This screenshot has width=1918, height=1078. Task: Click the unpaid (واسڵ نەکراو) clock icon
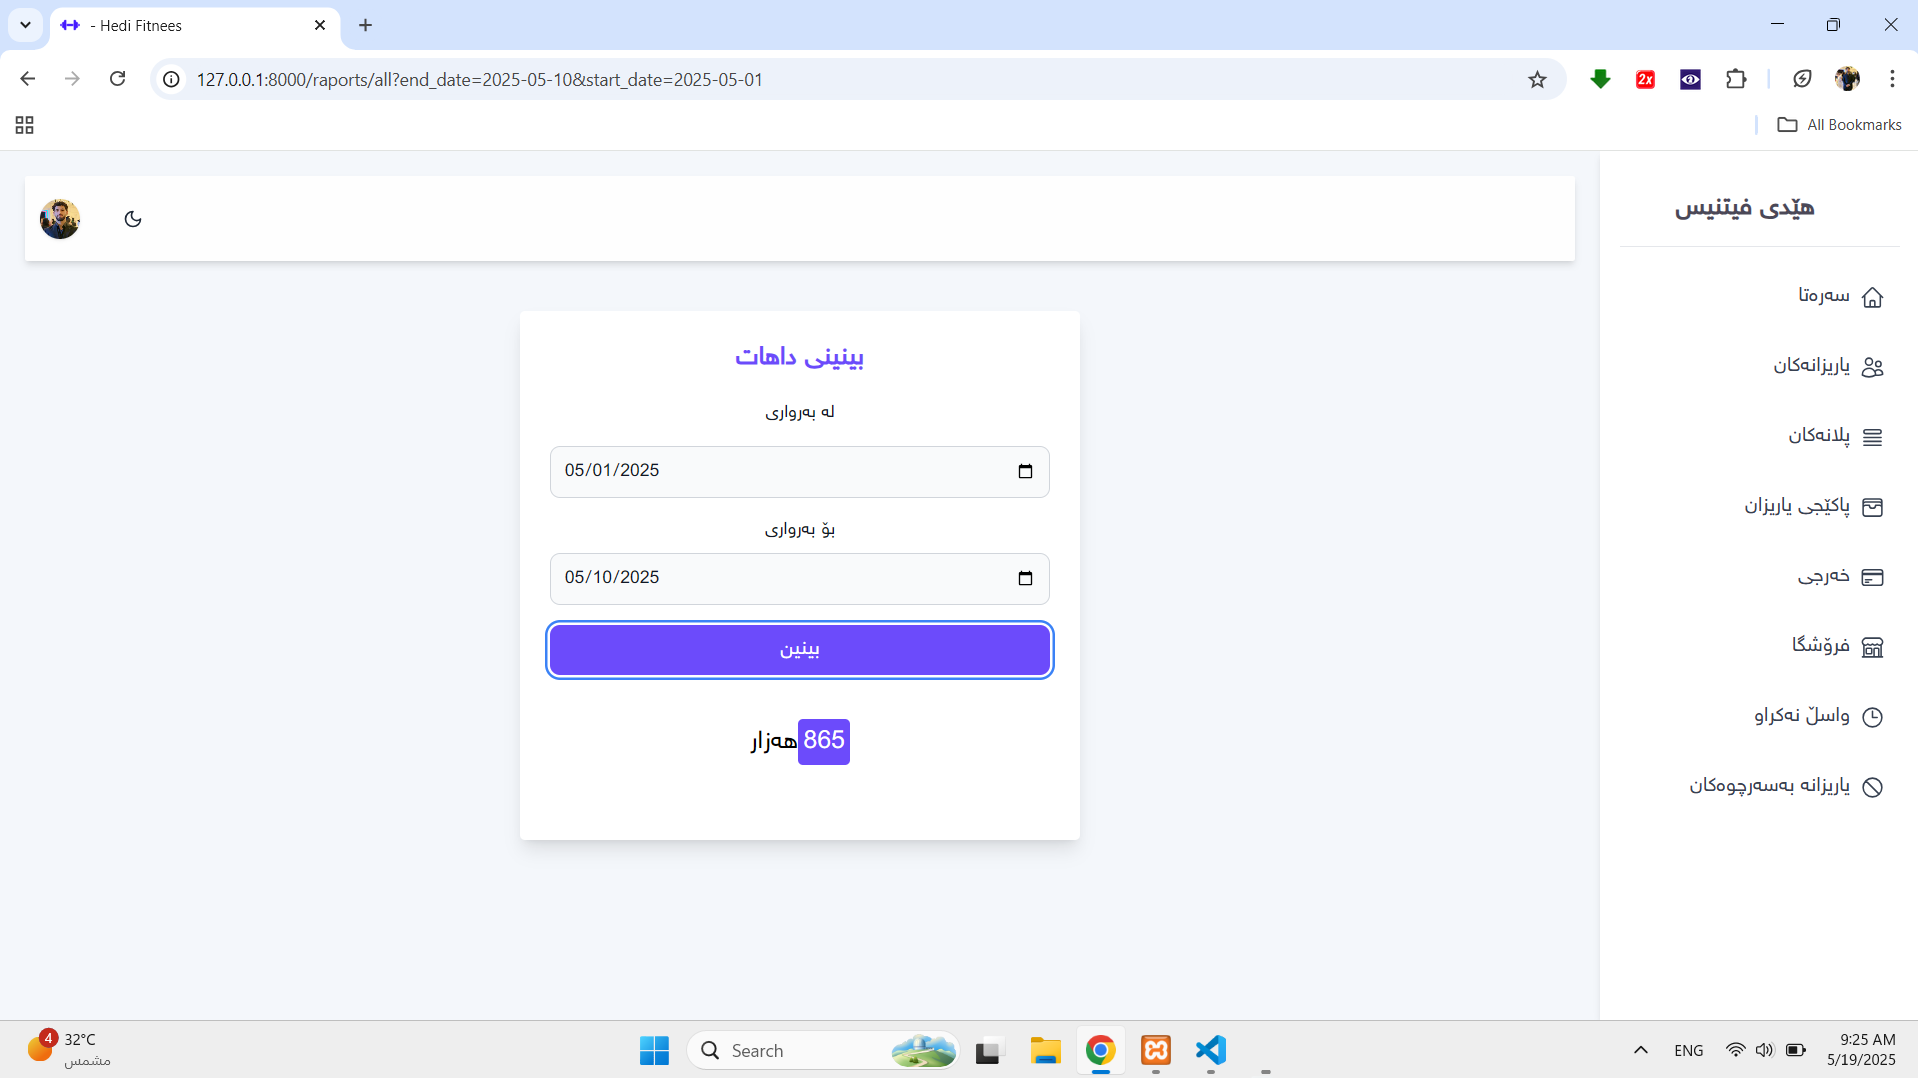pyautogui.click(x=1872, y=717)
